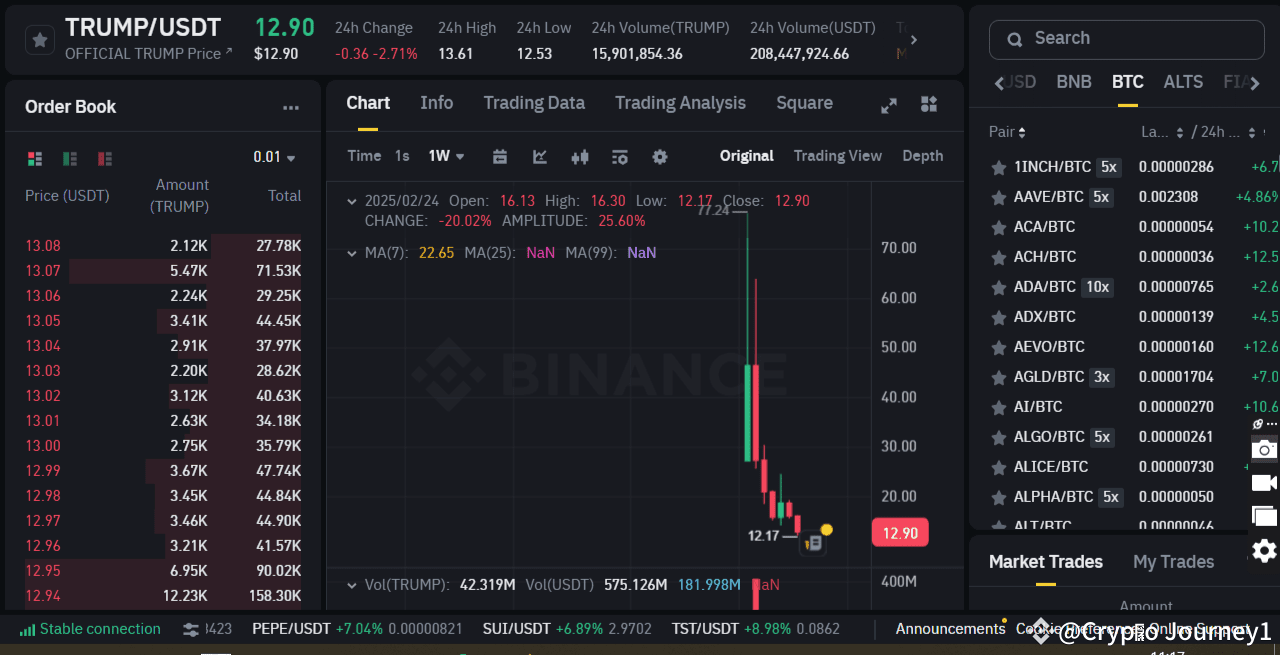The image size is (1280, 655).
Task: Open the Announcements link
Action: click(x=950, y=629)
